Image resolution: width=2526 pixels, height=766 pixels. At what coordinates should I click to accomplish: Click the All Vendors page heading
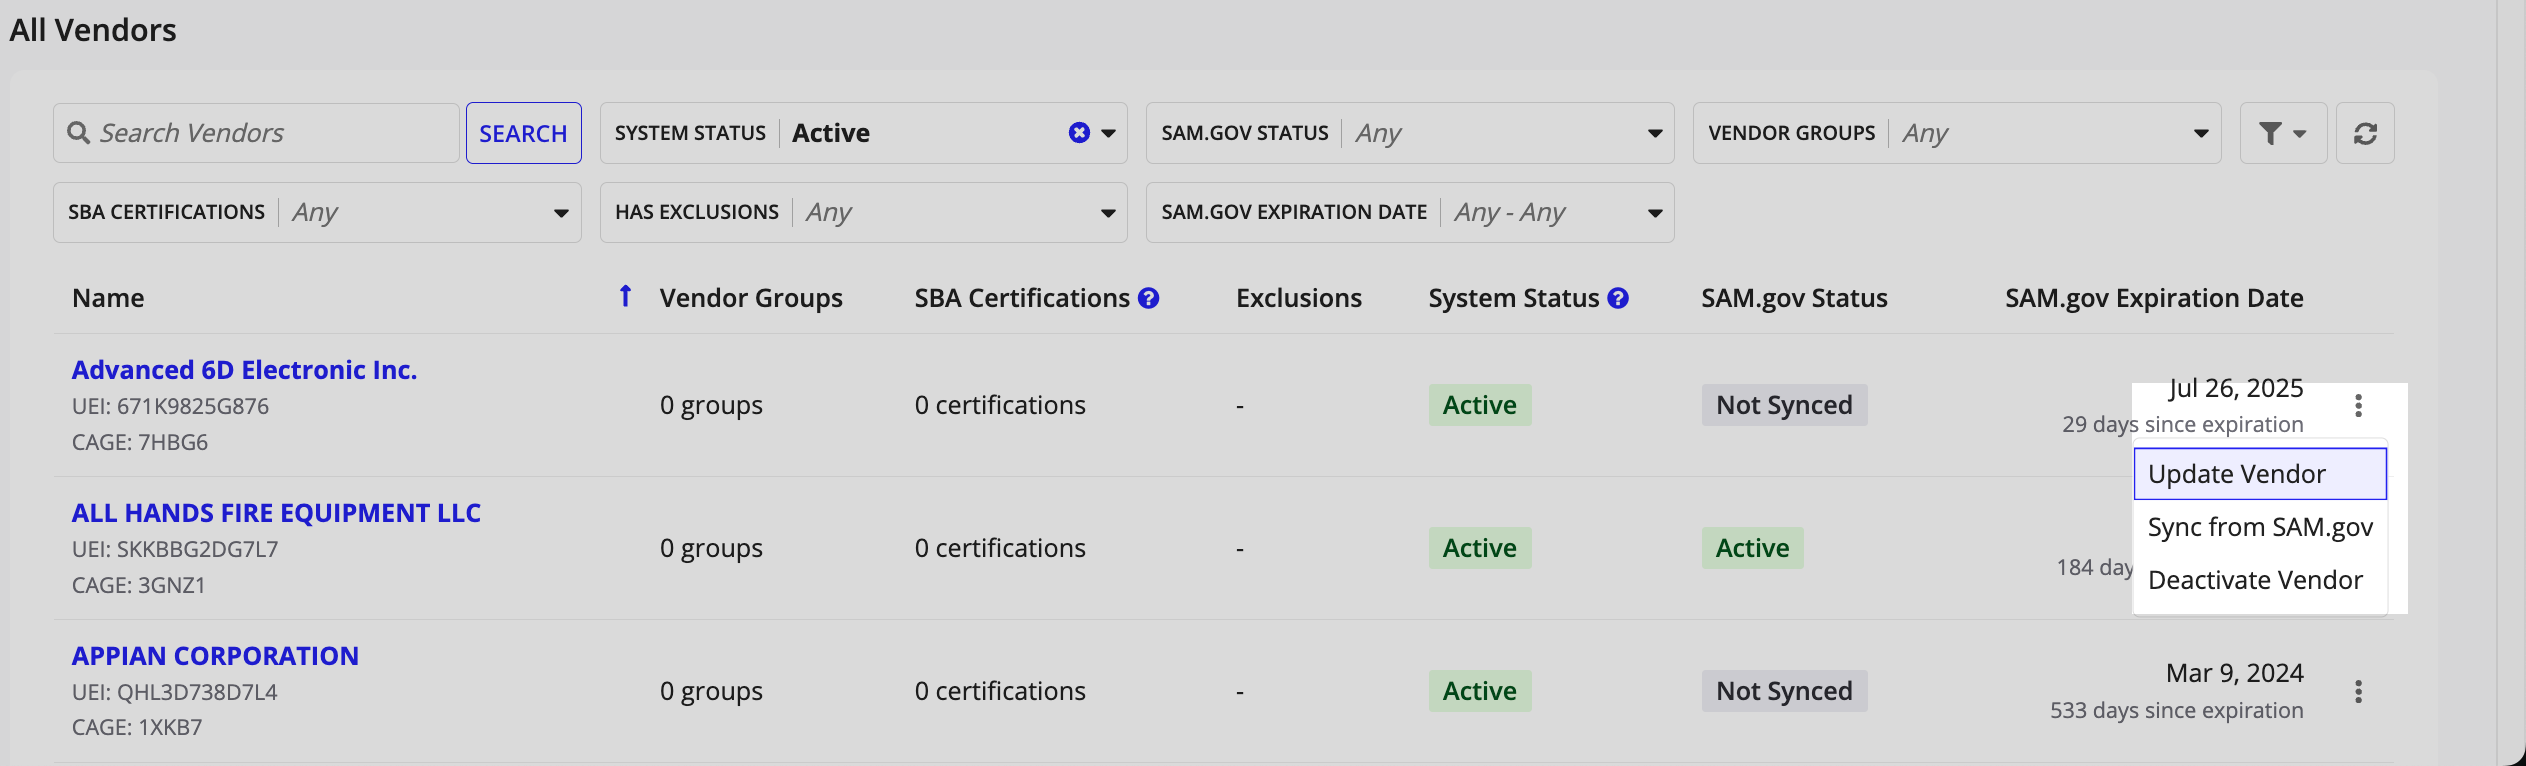(x=93, y=30)
